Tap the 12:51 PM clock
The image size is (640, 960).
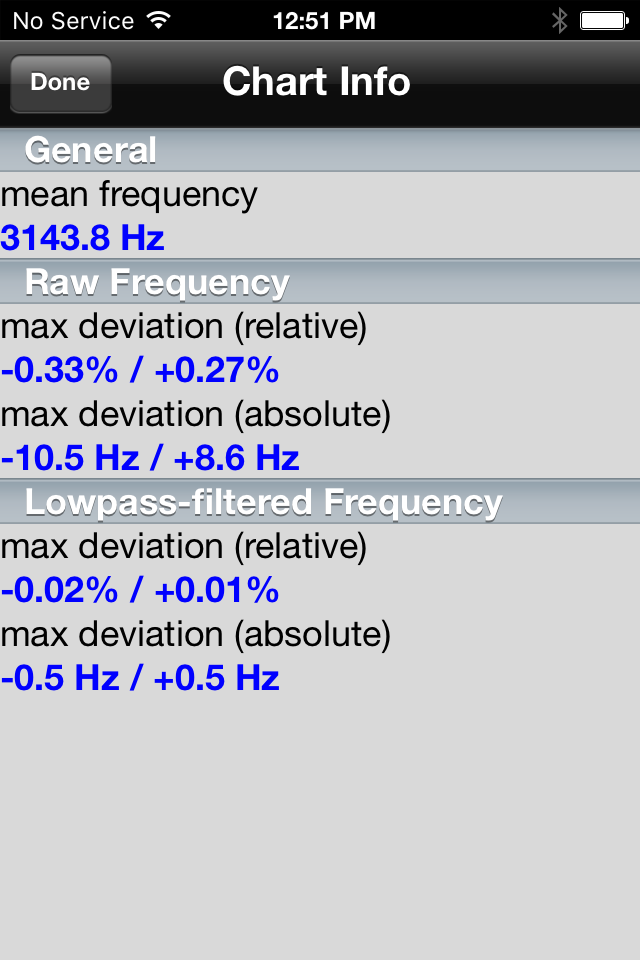324,21
